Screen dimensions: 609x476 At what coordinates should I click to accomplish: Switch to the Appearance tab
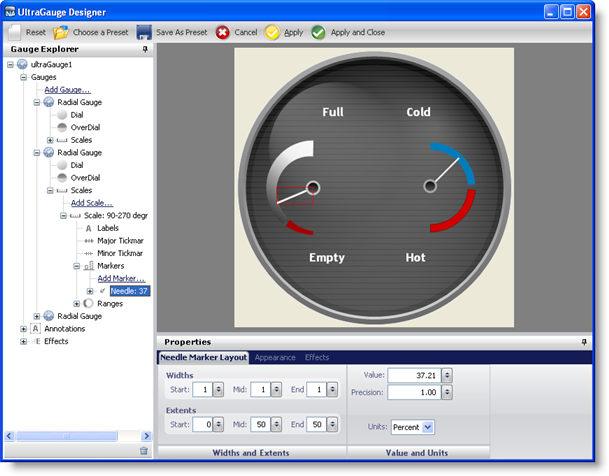click(x=274, y=357)
